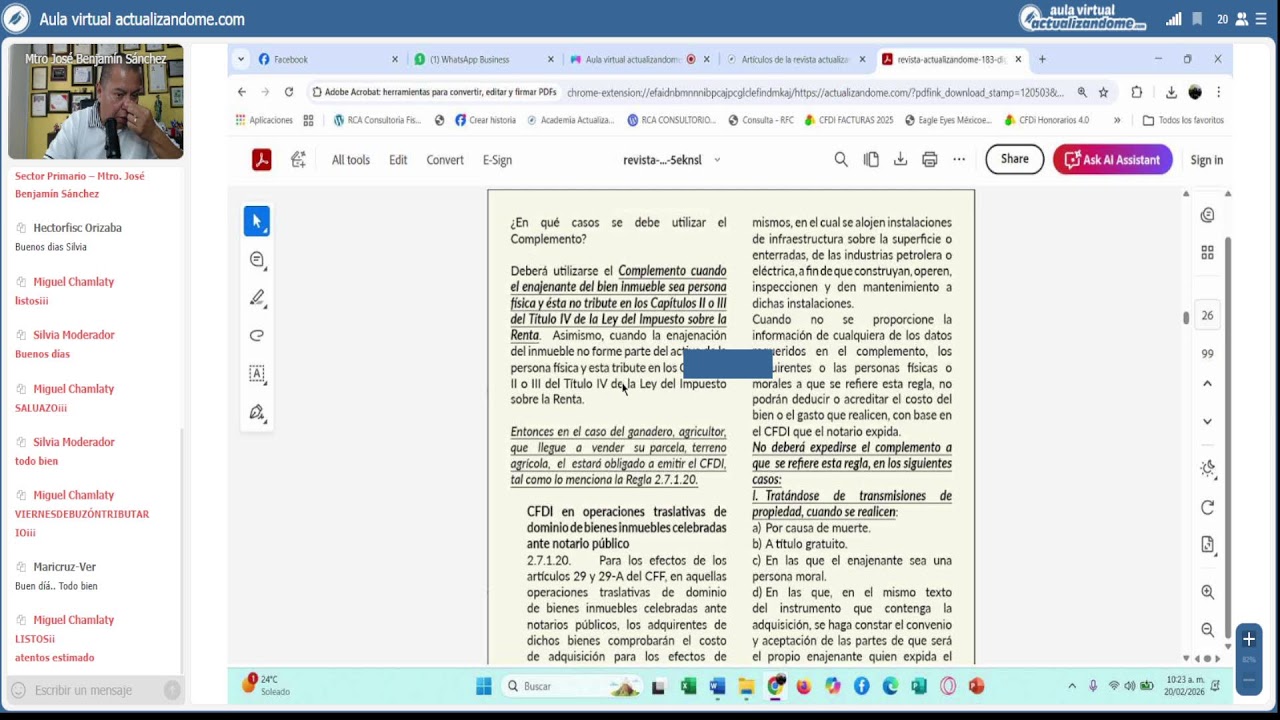Open Todos los favoritos folder
The image size is (1280, 720).
(x=1183, y=120)
